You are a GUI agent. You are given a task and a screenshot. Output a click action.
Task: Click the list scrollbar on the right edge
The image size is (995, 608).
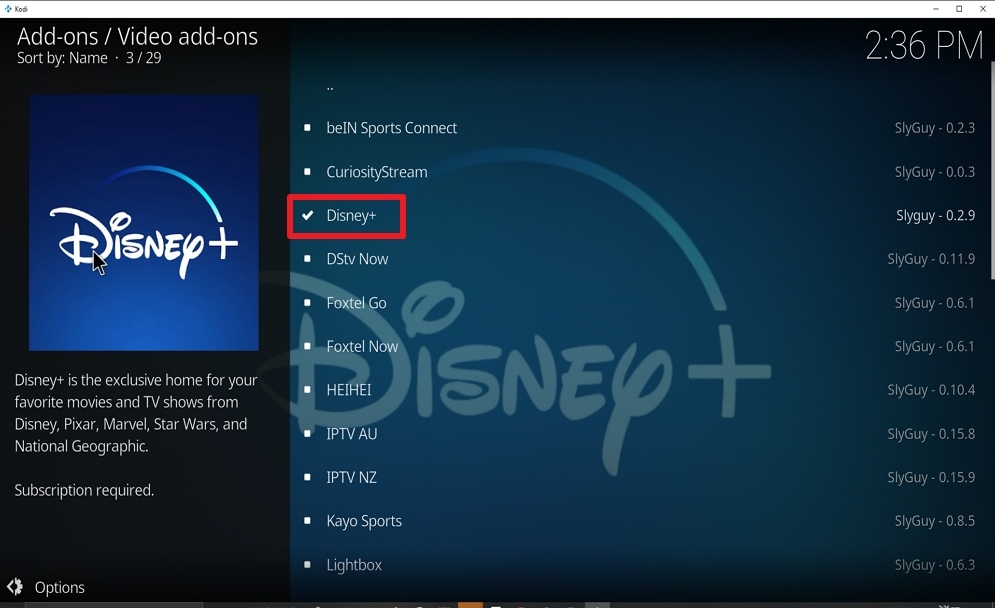(992, 170)
